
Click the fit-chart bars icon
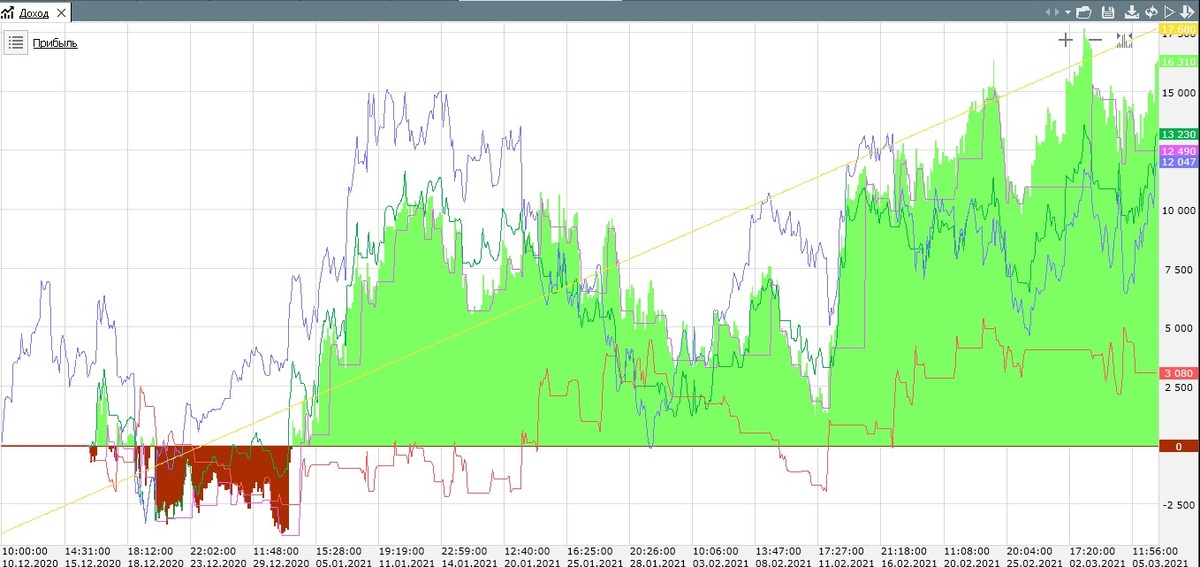pos(1124,40)
